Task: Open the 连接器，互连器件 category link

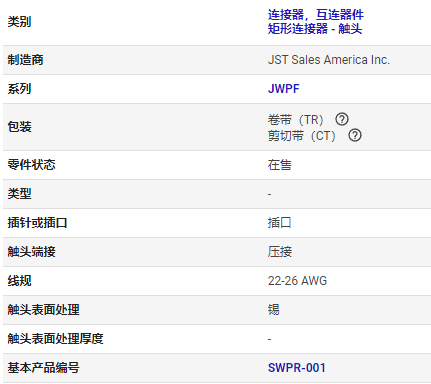Action: coord(315,15)
